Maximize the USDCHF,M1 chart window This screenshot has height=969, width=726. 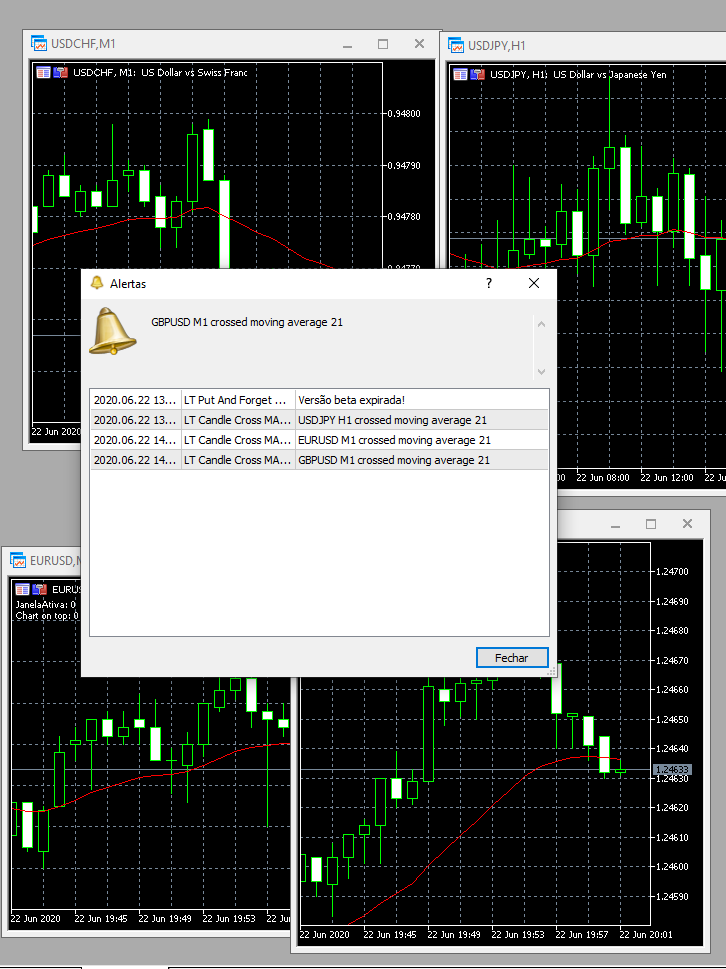(x=383, y=44)
